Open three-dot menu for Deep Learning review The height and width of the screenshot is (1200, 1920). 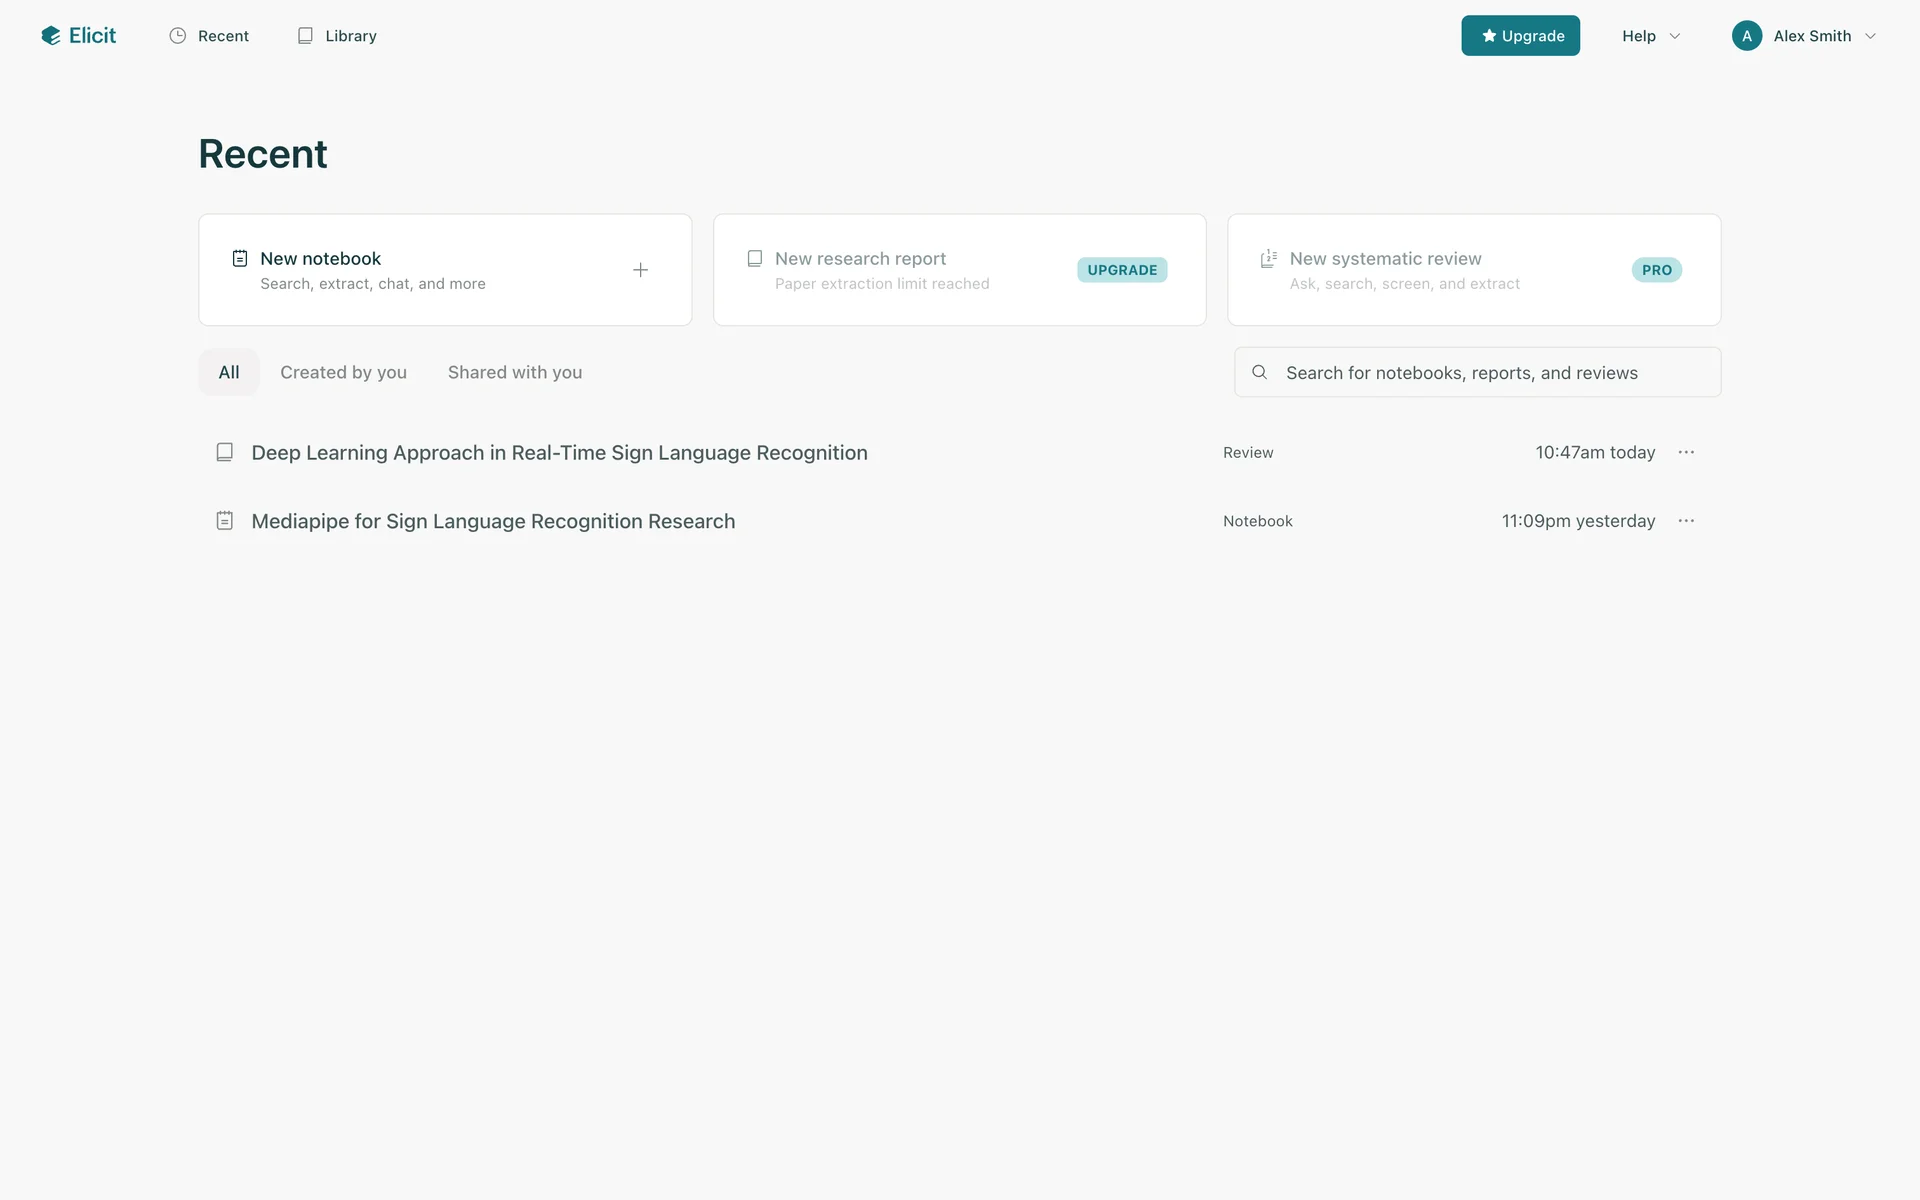tap(1686, 452)
